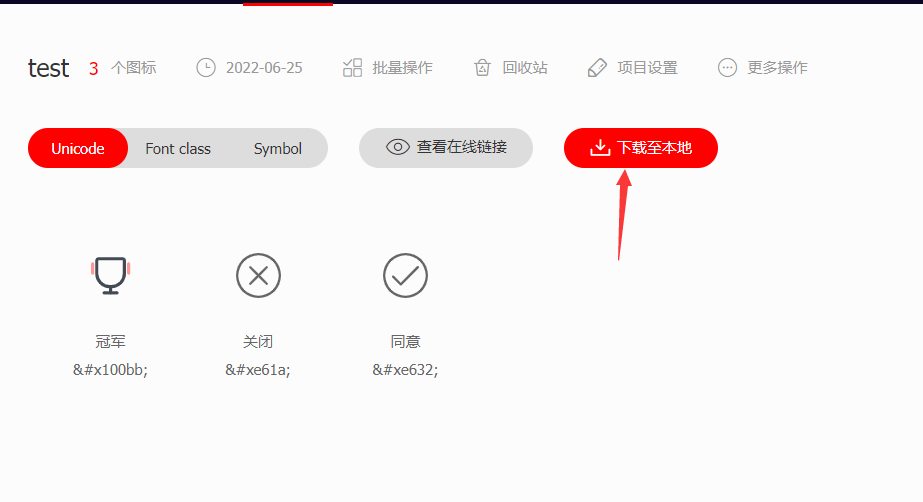
Task: Switch to Font class mode
Action: [178, 148]
